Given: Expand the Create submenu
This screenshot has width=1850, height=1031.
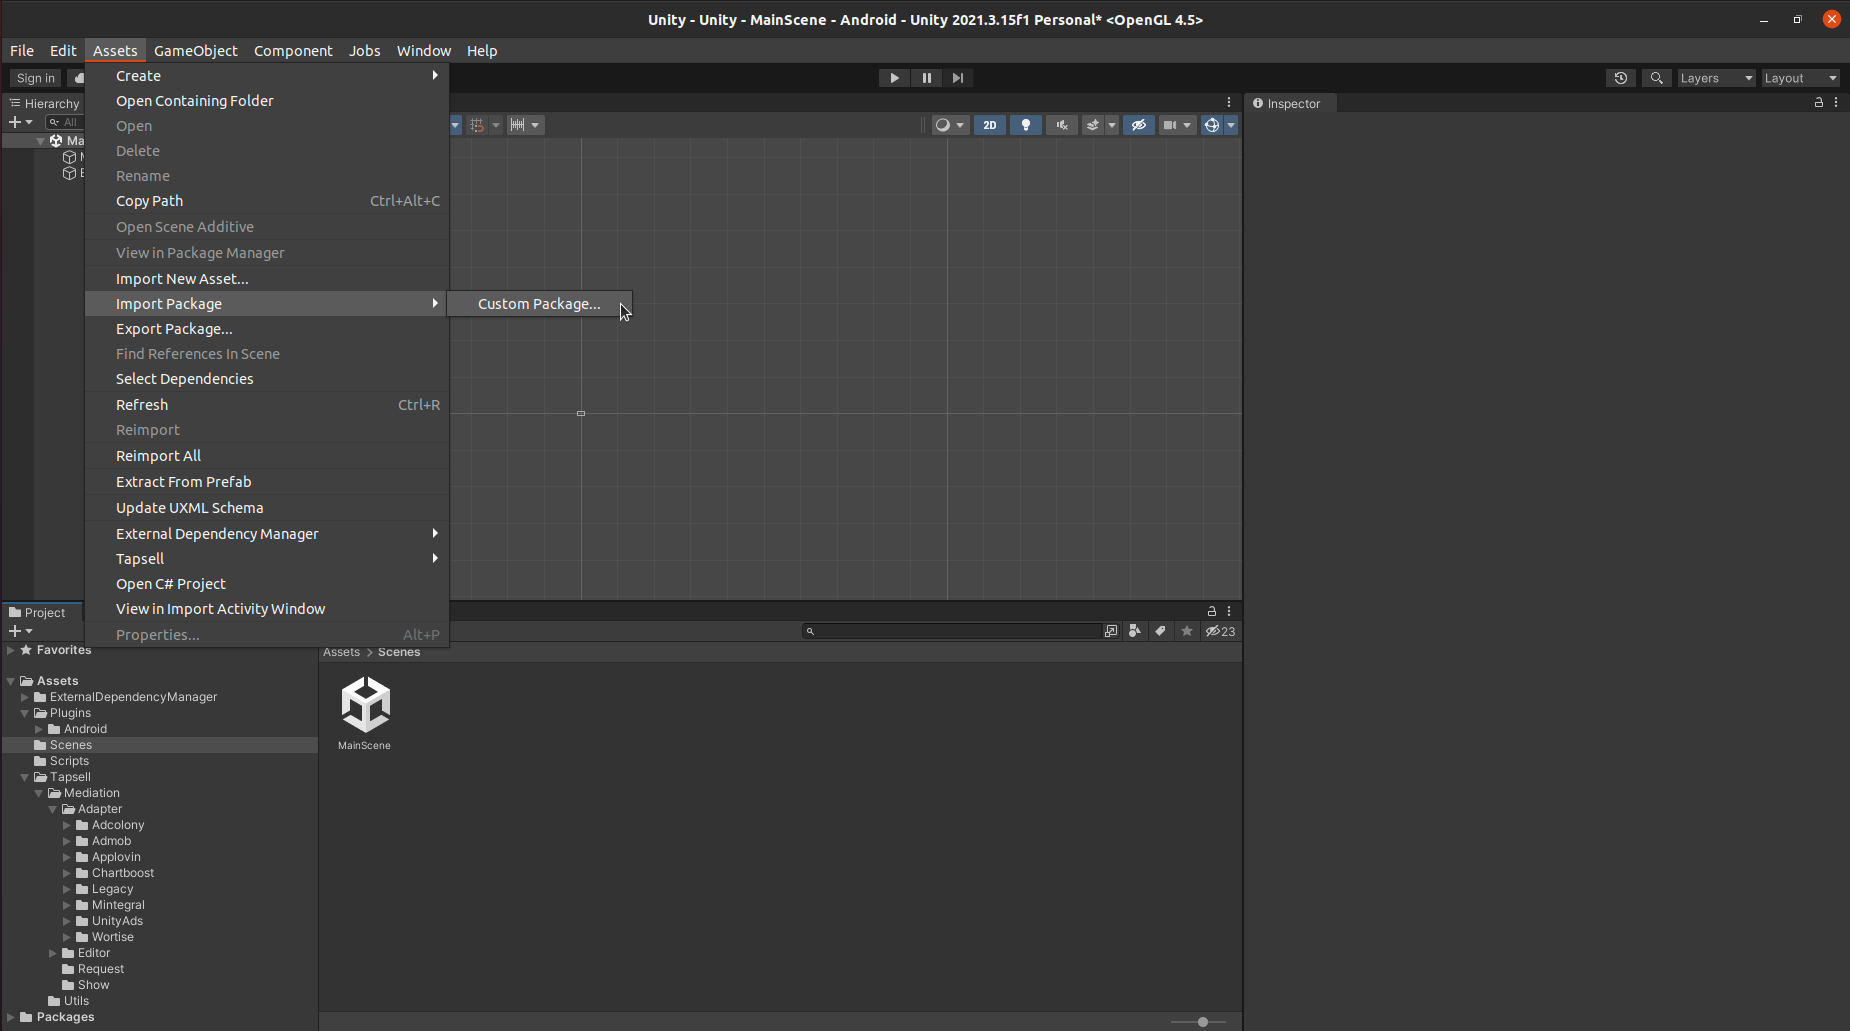Looking at the screenshot, I should [x=267, y=76].
